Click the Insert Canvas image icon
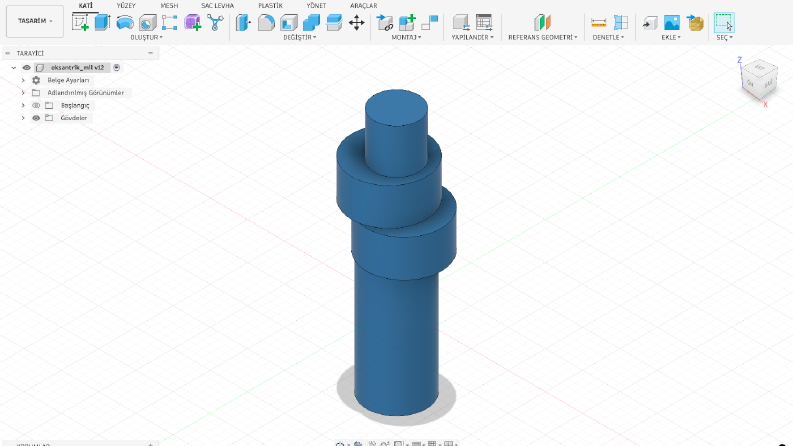Viewport: 793px width, 446px height. [x=672, y=22]
